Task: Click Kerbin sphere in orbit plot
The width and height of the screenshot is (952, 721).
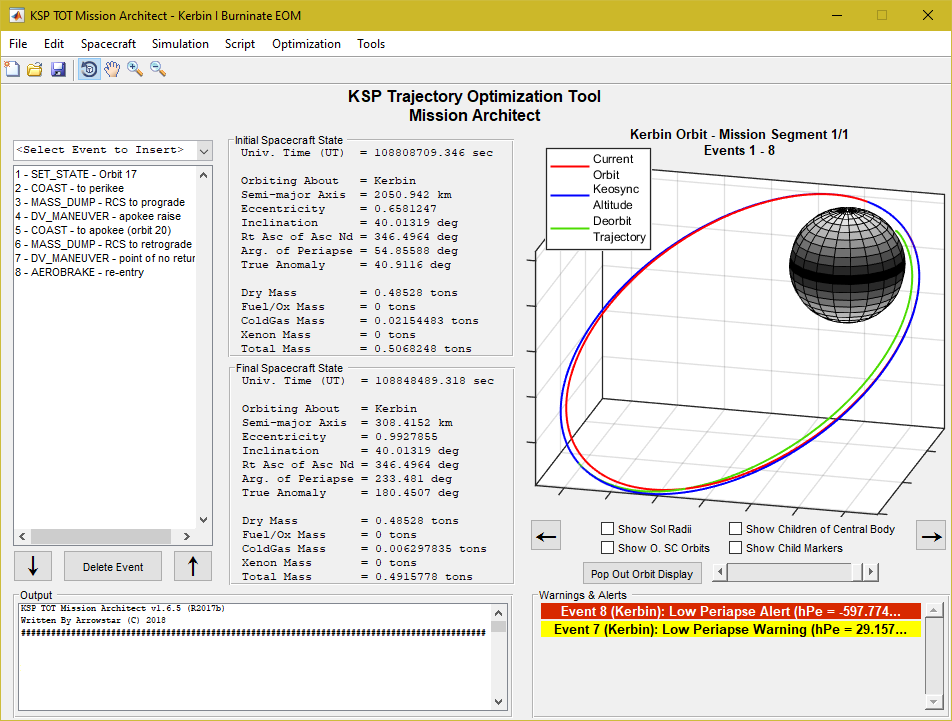Action: click(847, 265)
